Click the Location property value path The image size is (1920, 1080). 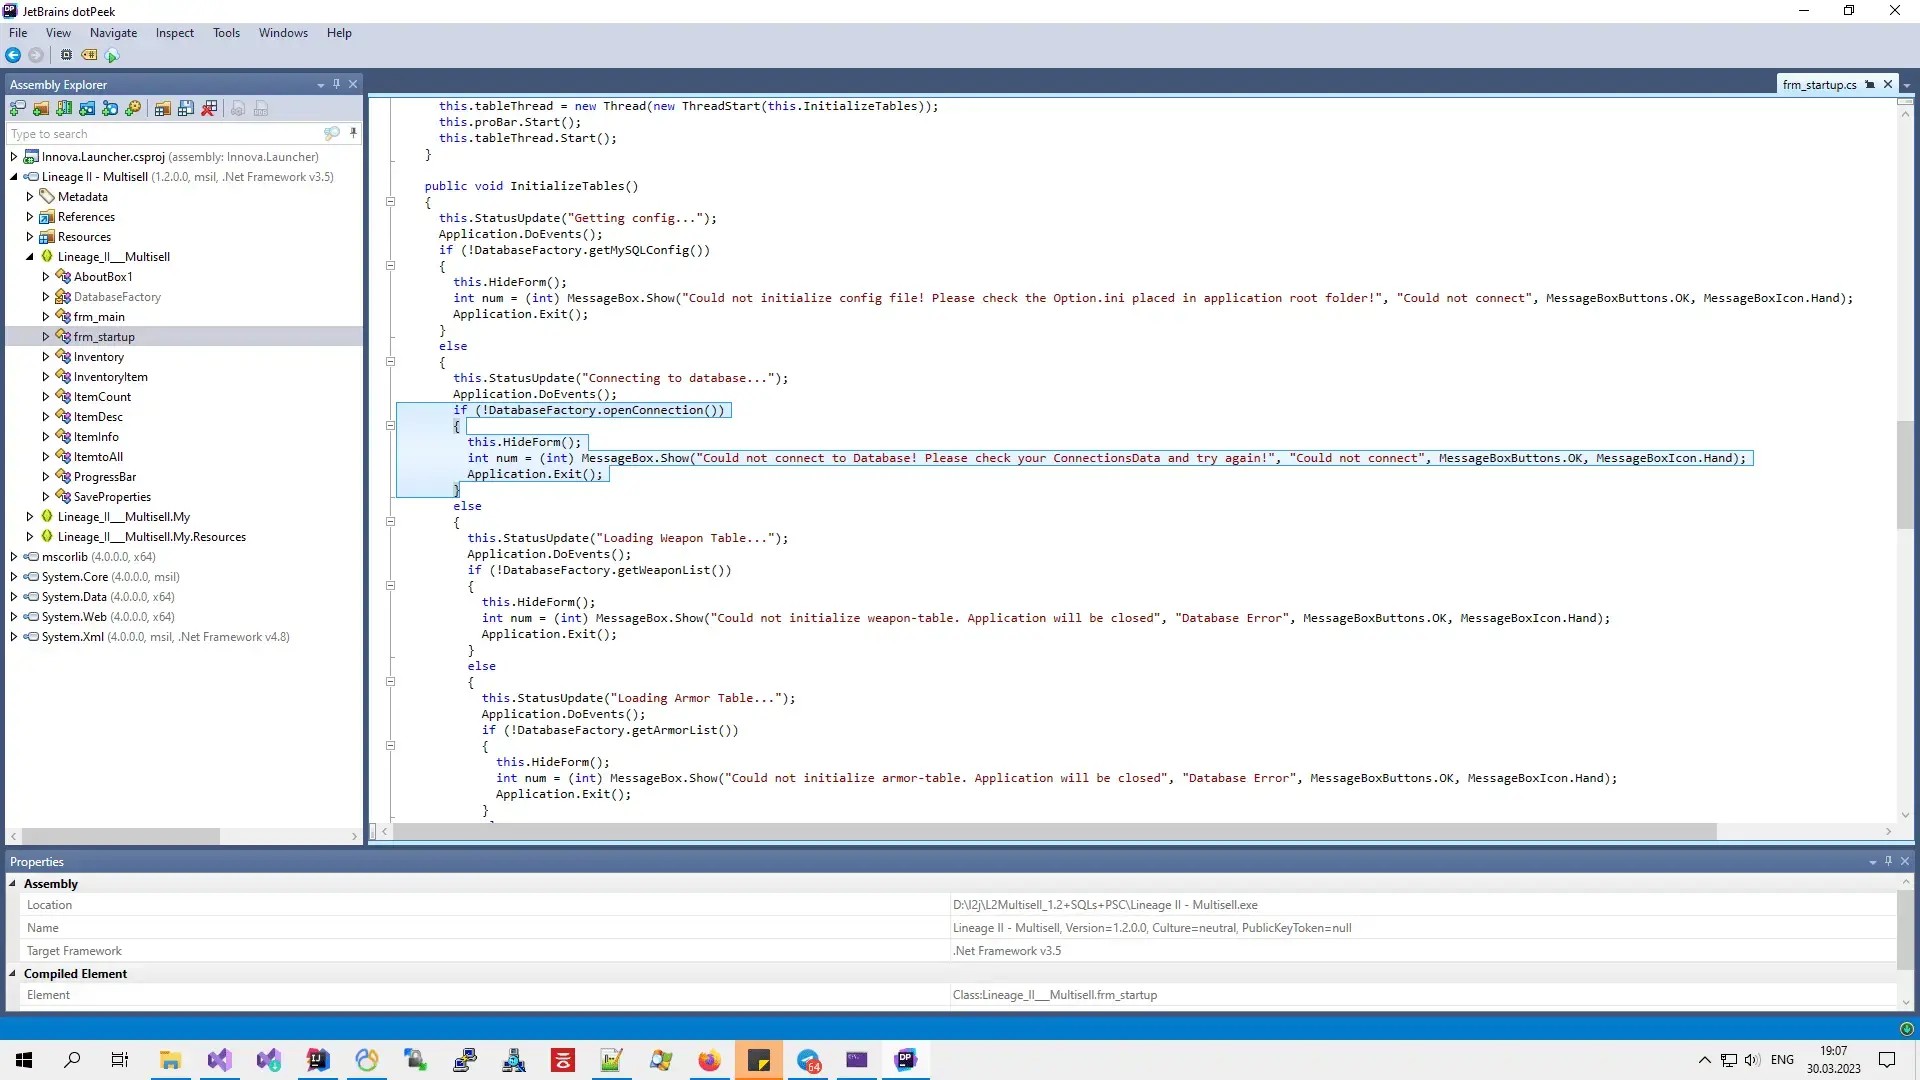(1105, 905)
